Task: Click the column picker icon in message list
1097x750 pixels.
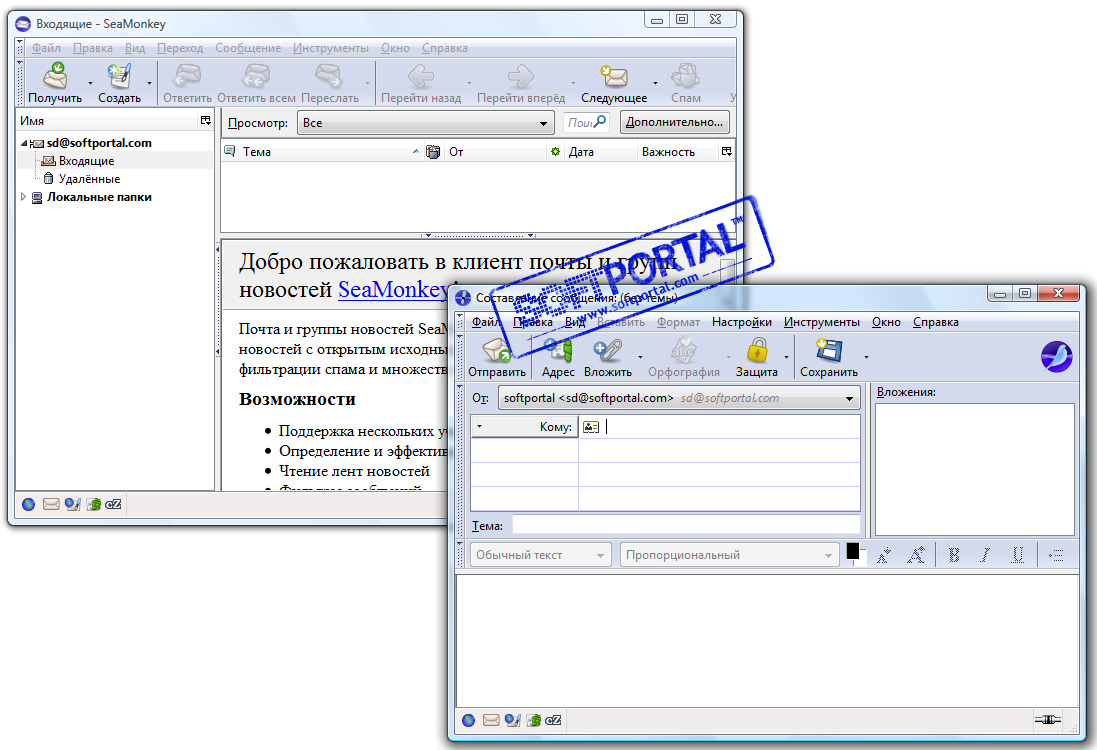Action: (x=727, y=152)
